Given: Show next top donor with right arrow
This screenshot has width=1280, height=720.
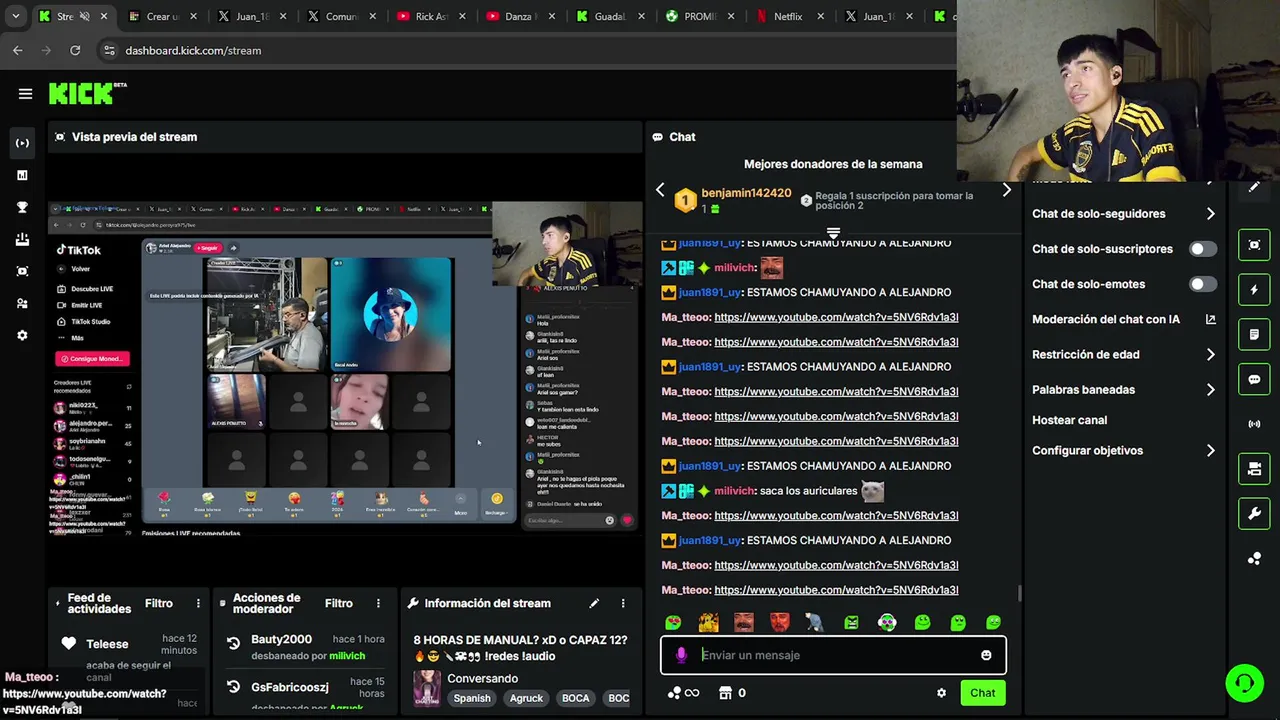Looking at the screenshot, I should coord(1006,190).
